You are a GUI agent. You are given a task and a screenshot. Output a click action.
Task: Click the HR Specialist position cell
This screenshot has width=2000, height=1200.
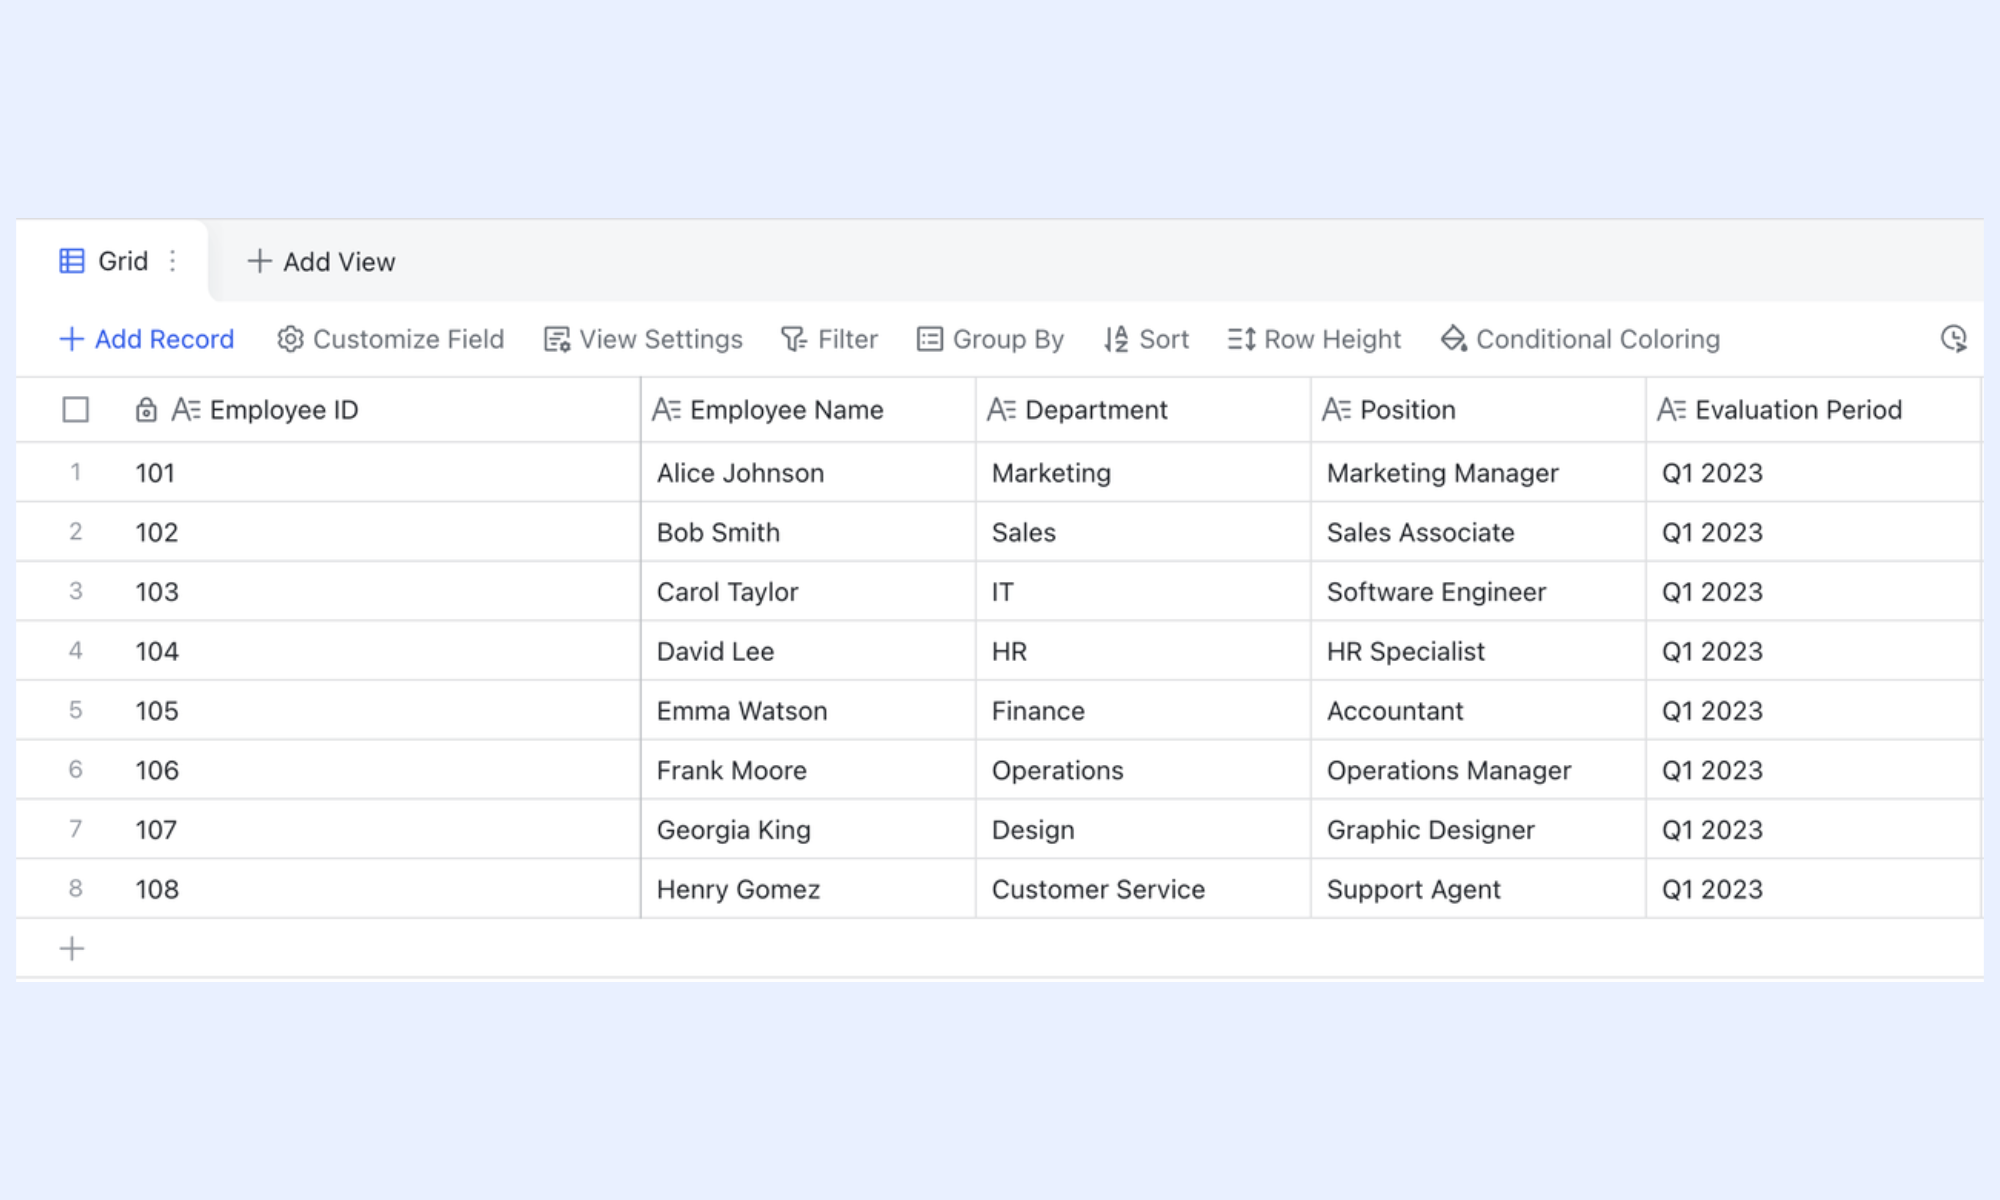point(1478,651)
